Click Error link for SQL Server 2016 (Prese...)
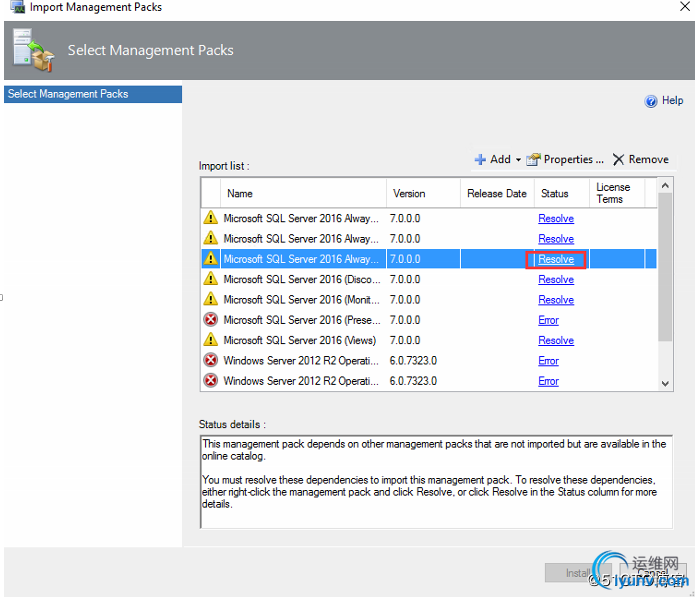The height and width of the screenshot is (597, 695). (548, 320)
